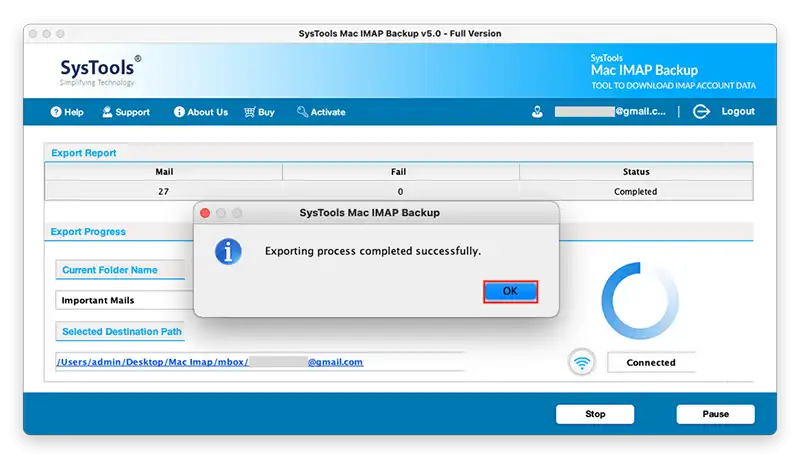This screenshot has height=470, width=800.
Task: Click the mail count cell showing 27
Action: (x=164, y=191)
